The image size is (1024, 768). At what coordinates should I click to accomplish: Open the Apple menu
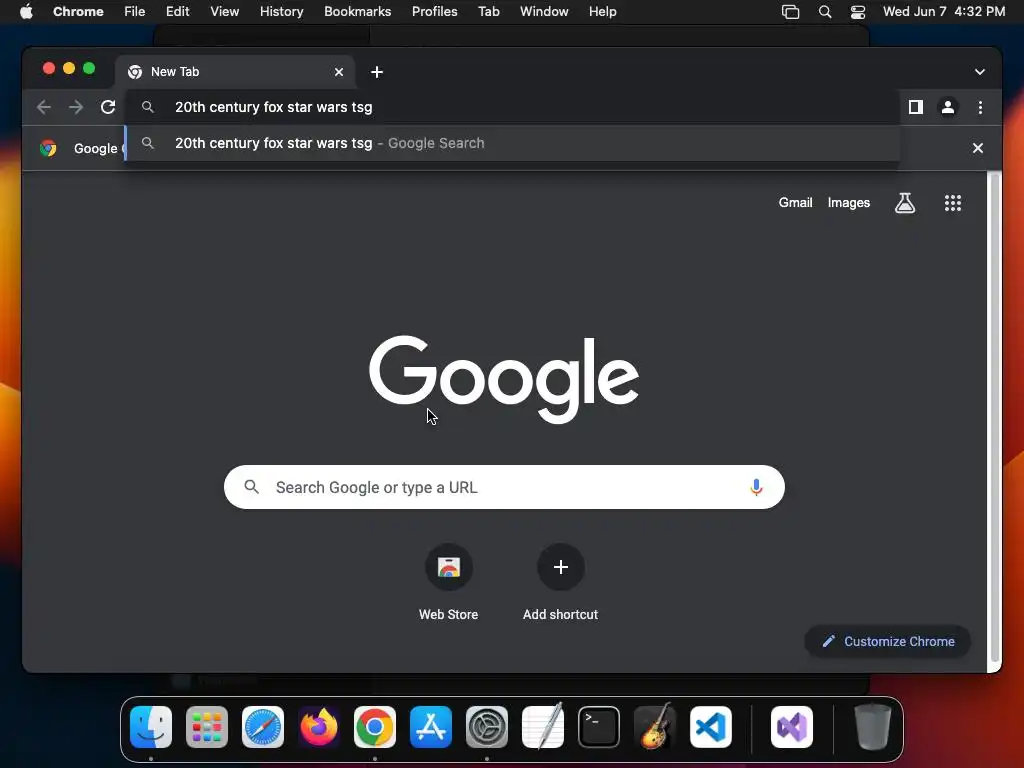click(26, 12)
